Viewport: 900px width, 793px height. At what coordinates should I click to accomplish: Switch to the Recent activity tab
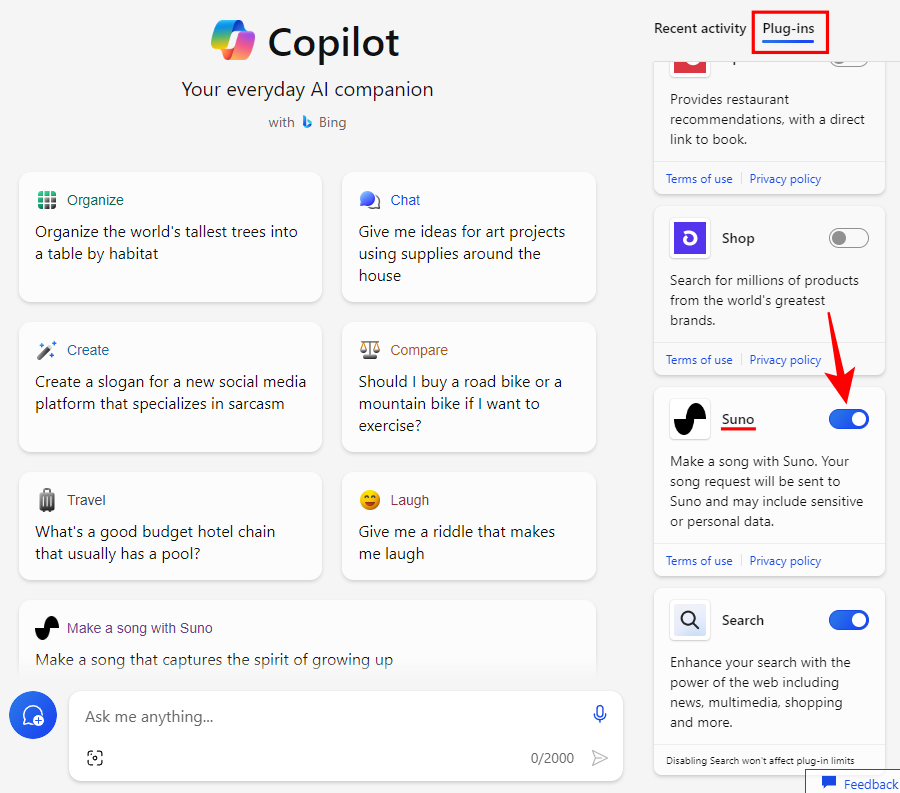coord(700,28)
